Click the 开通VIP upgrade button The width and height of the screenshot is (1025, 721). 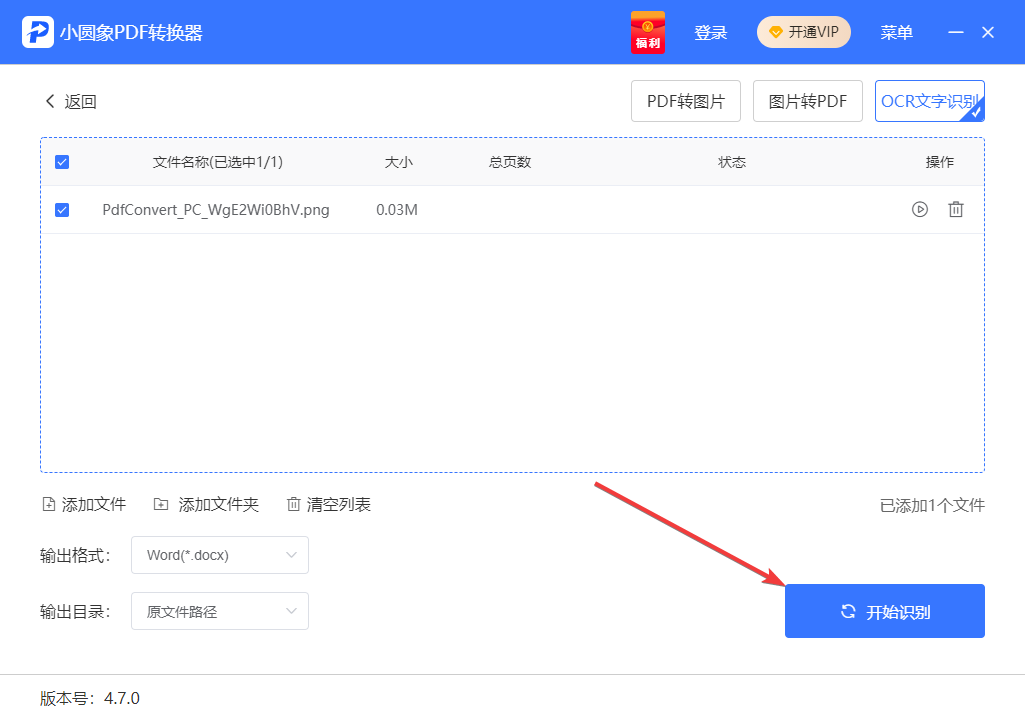tap(803, 31)
